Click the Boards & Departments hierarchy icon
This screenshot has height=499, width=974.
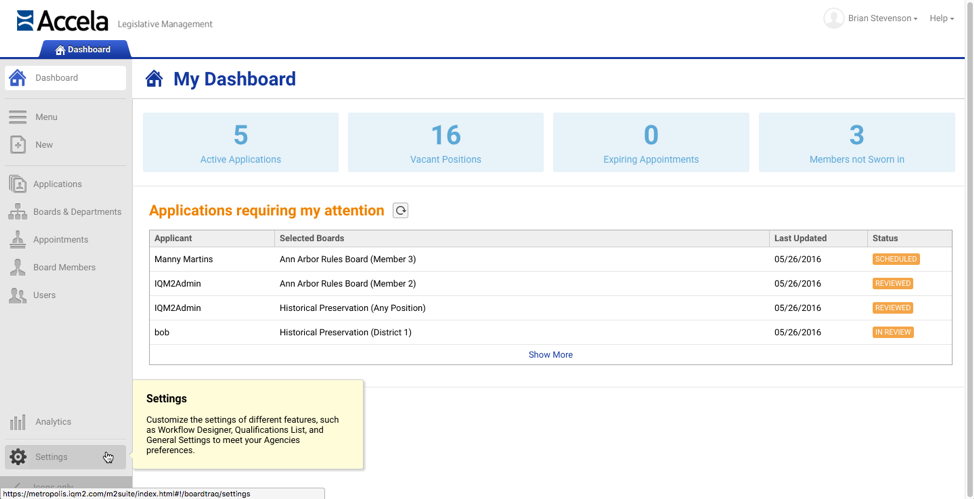17,212
